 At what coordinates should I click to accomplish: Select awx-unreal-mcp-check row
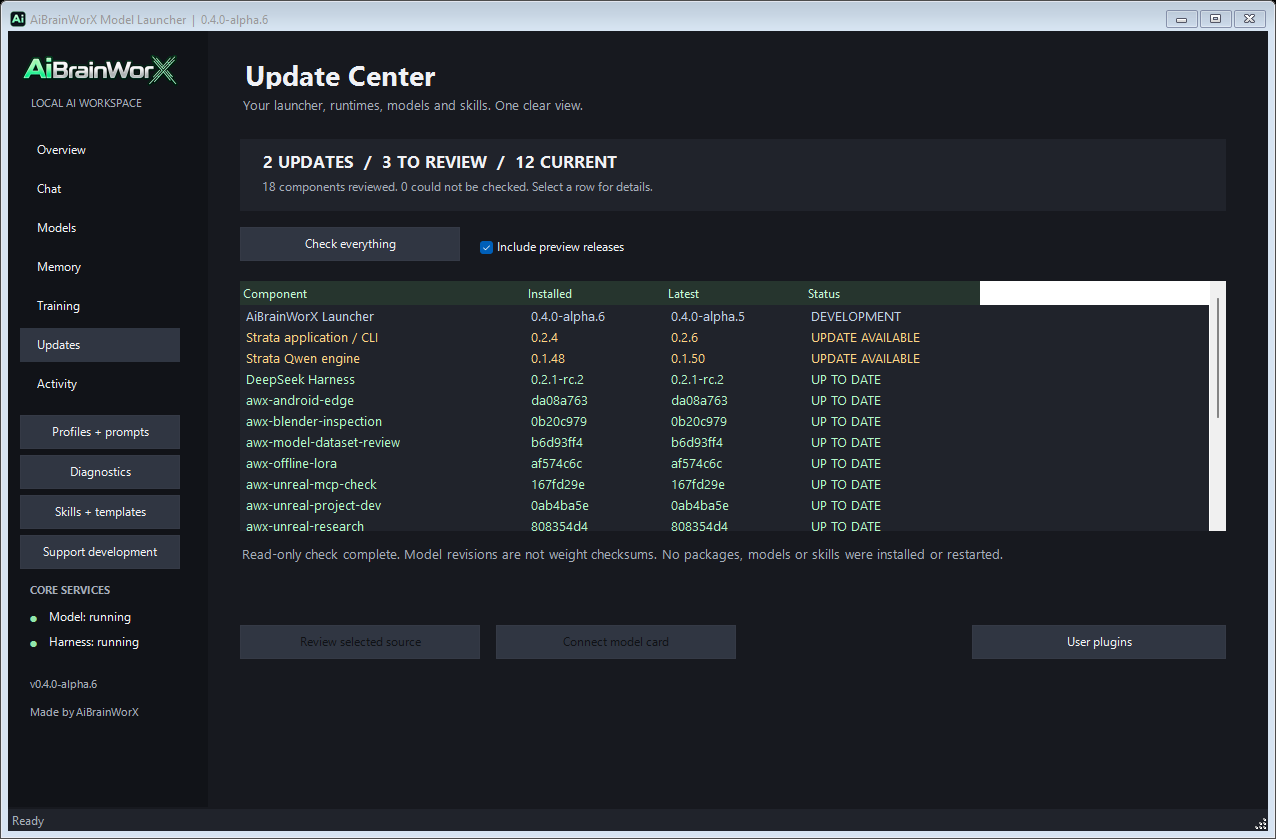click(725, 485)
